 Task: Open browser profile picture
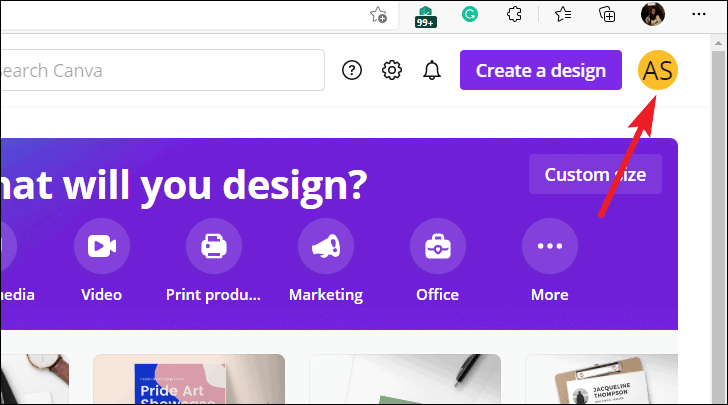(x=653, y=14)
